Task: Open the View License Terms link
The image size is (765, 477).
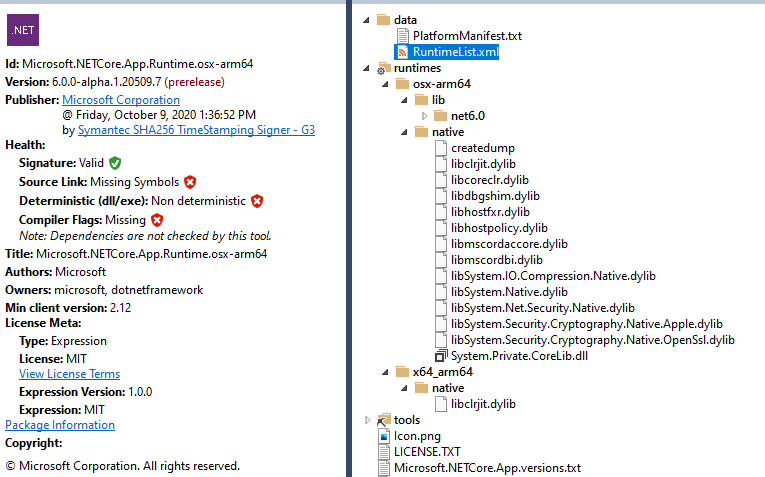Action: coord(69,374)
